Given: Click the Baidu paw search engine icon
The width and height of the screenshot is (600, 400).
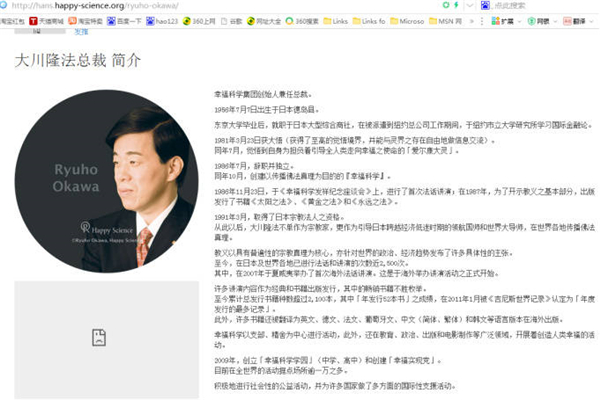Looking at the screenshot, I should click(485, 5).
